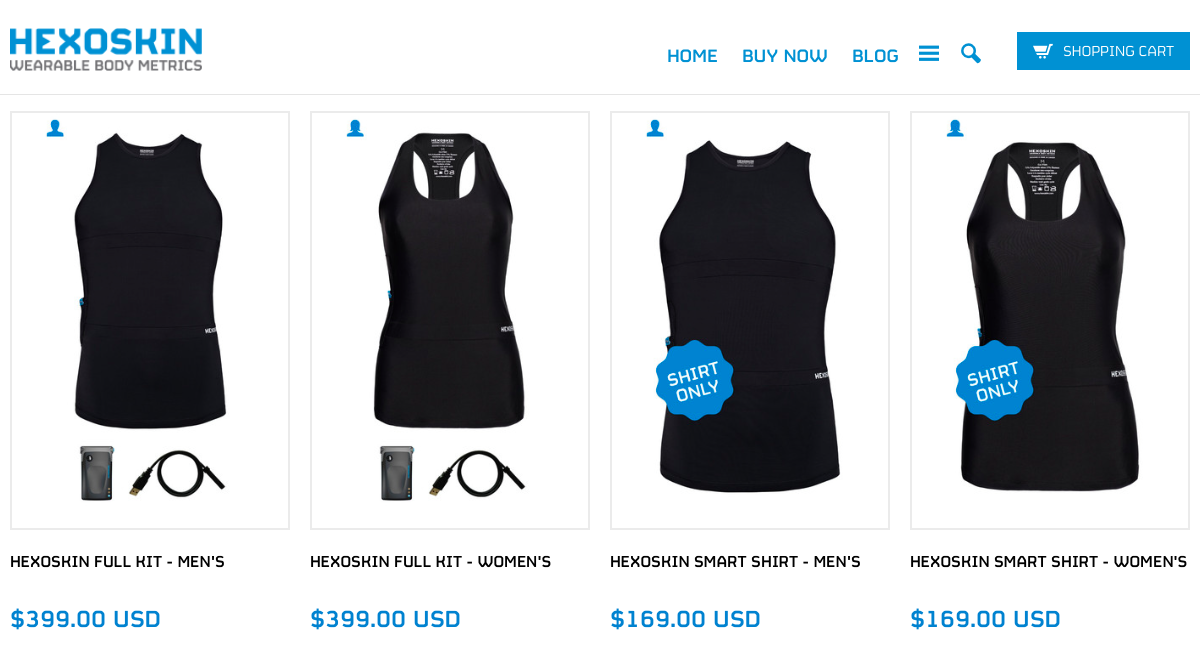The height and width of the screenshot is (652, 1200).
Task: Open Hexoskin Smart Shirt - Women's title link
Action: [1048, 562]
